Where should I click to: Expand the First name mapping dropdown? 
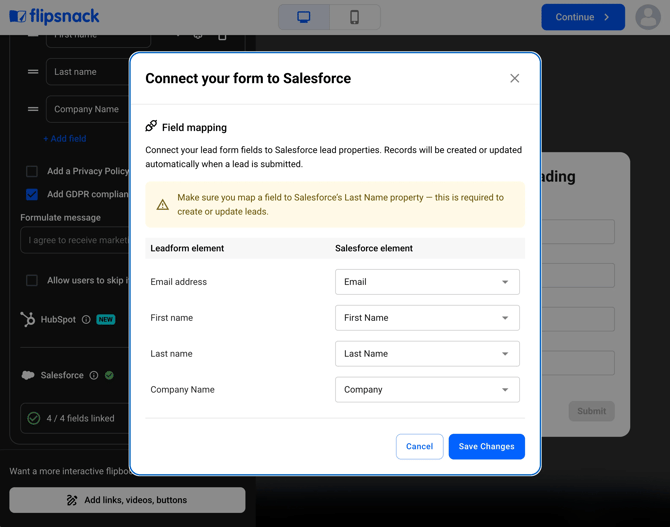click(x=427, y=318)
